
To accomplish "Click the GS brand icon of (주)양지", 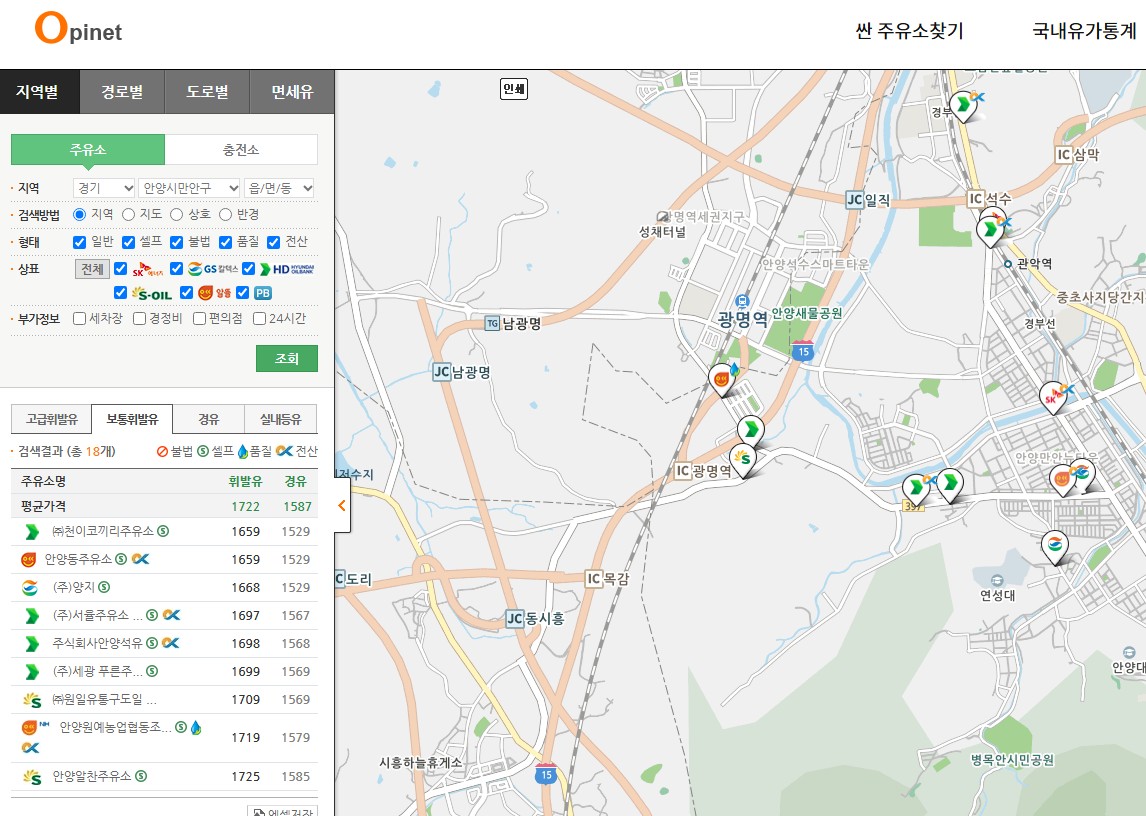I will coord(30,587).
